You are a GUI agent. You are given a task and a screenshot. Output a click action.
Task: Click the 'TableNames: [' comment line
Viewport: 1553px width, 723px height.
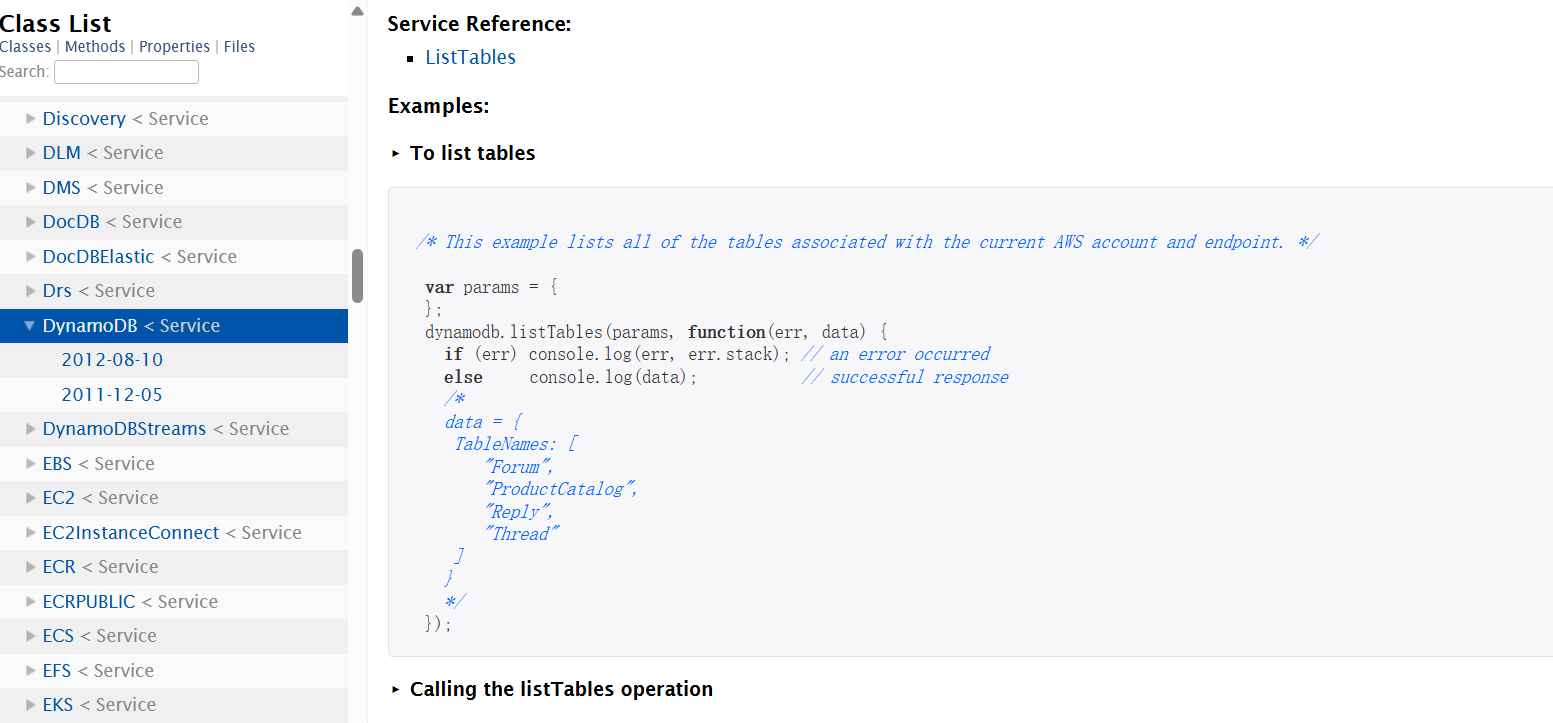pos(516,444)
